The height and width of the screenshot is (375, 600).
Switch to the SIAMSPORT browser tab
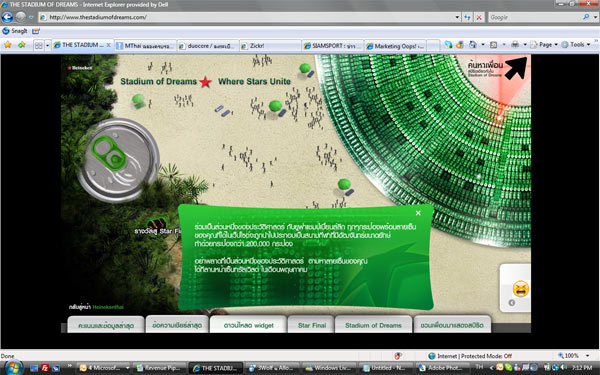(333, 46)
